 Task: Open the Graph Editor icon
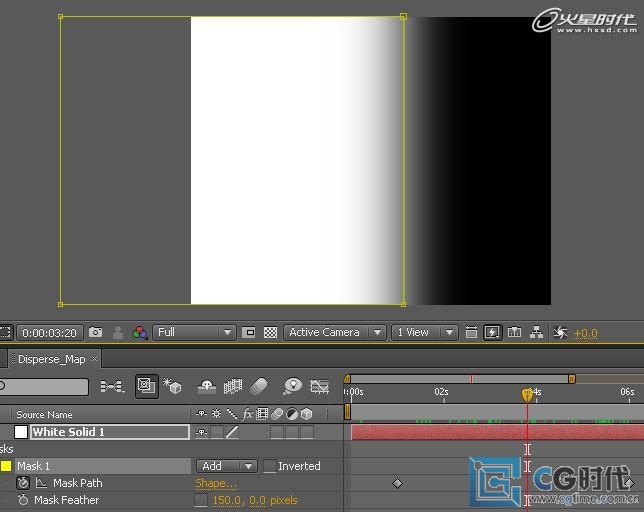pos(320,386)
